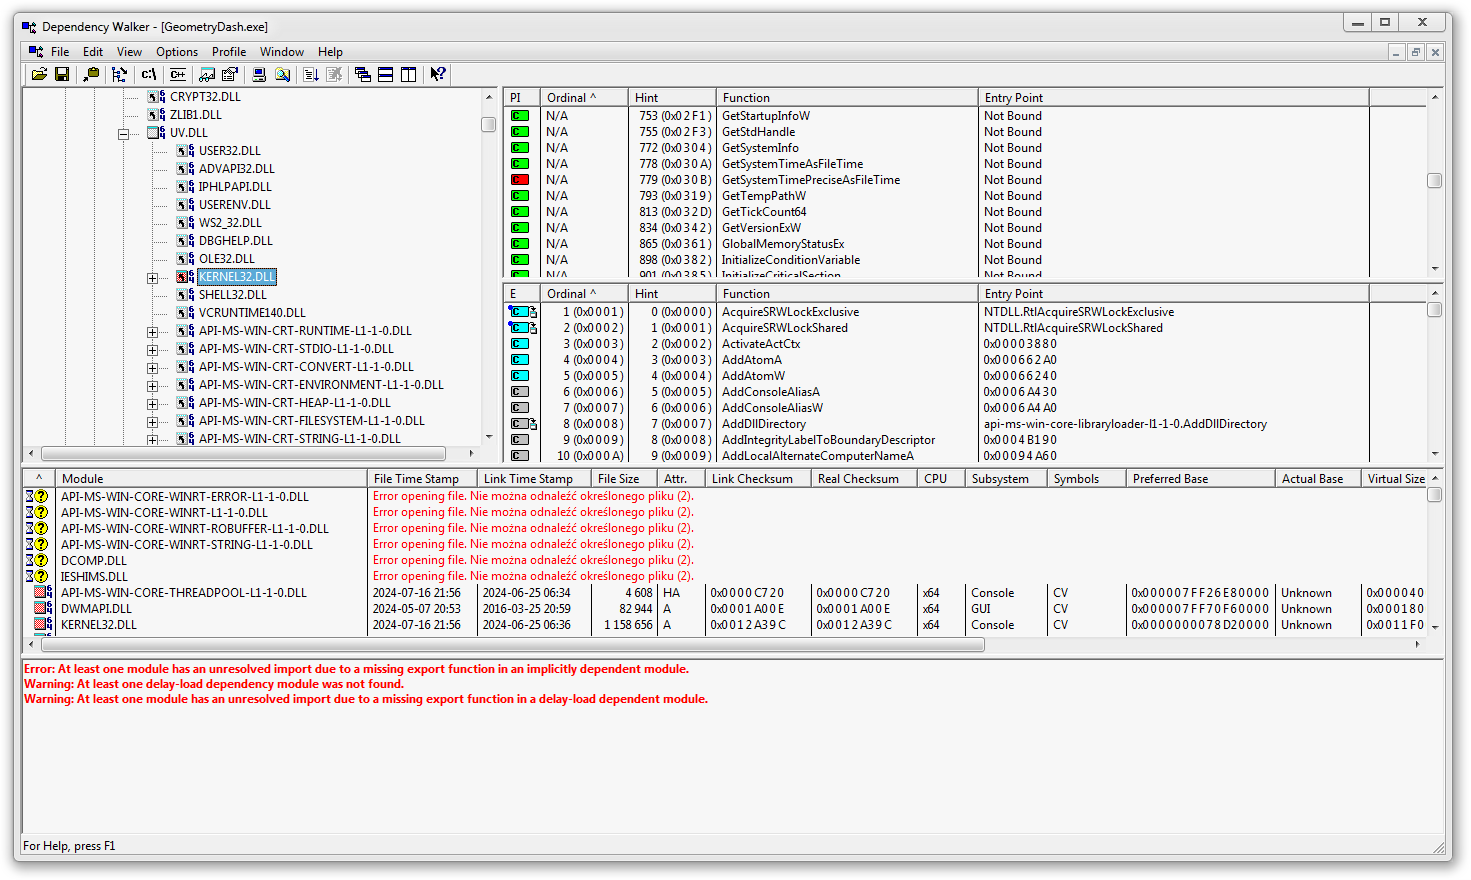Expand the API-MS-WIN-CRT-HEAP-L1-1-0.DLL node
Image resolution: width=1471 pixels, height=880 pixels.
[x=152, y=403]
